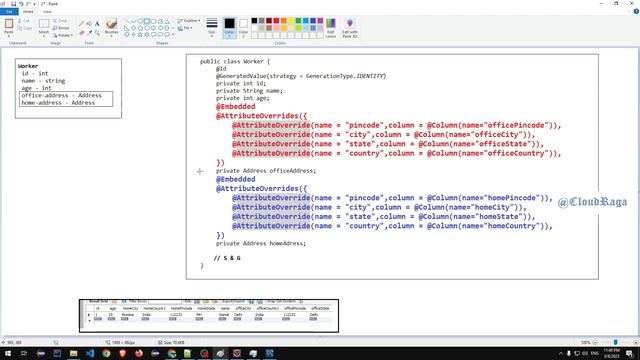Select the Color picker eyedropper tool
Screen dimensions: 640x360
pyautogui.click(x=89, y=33)
